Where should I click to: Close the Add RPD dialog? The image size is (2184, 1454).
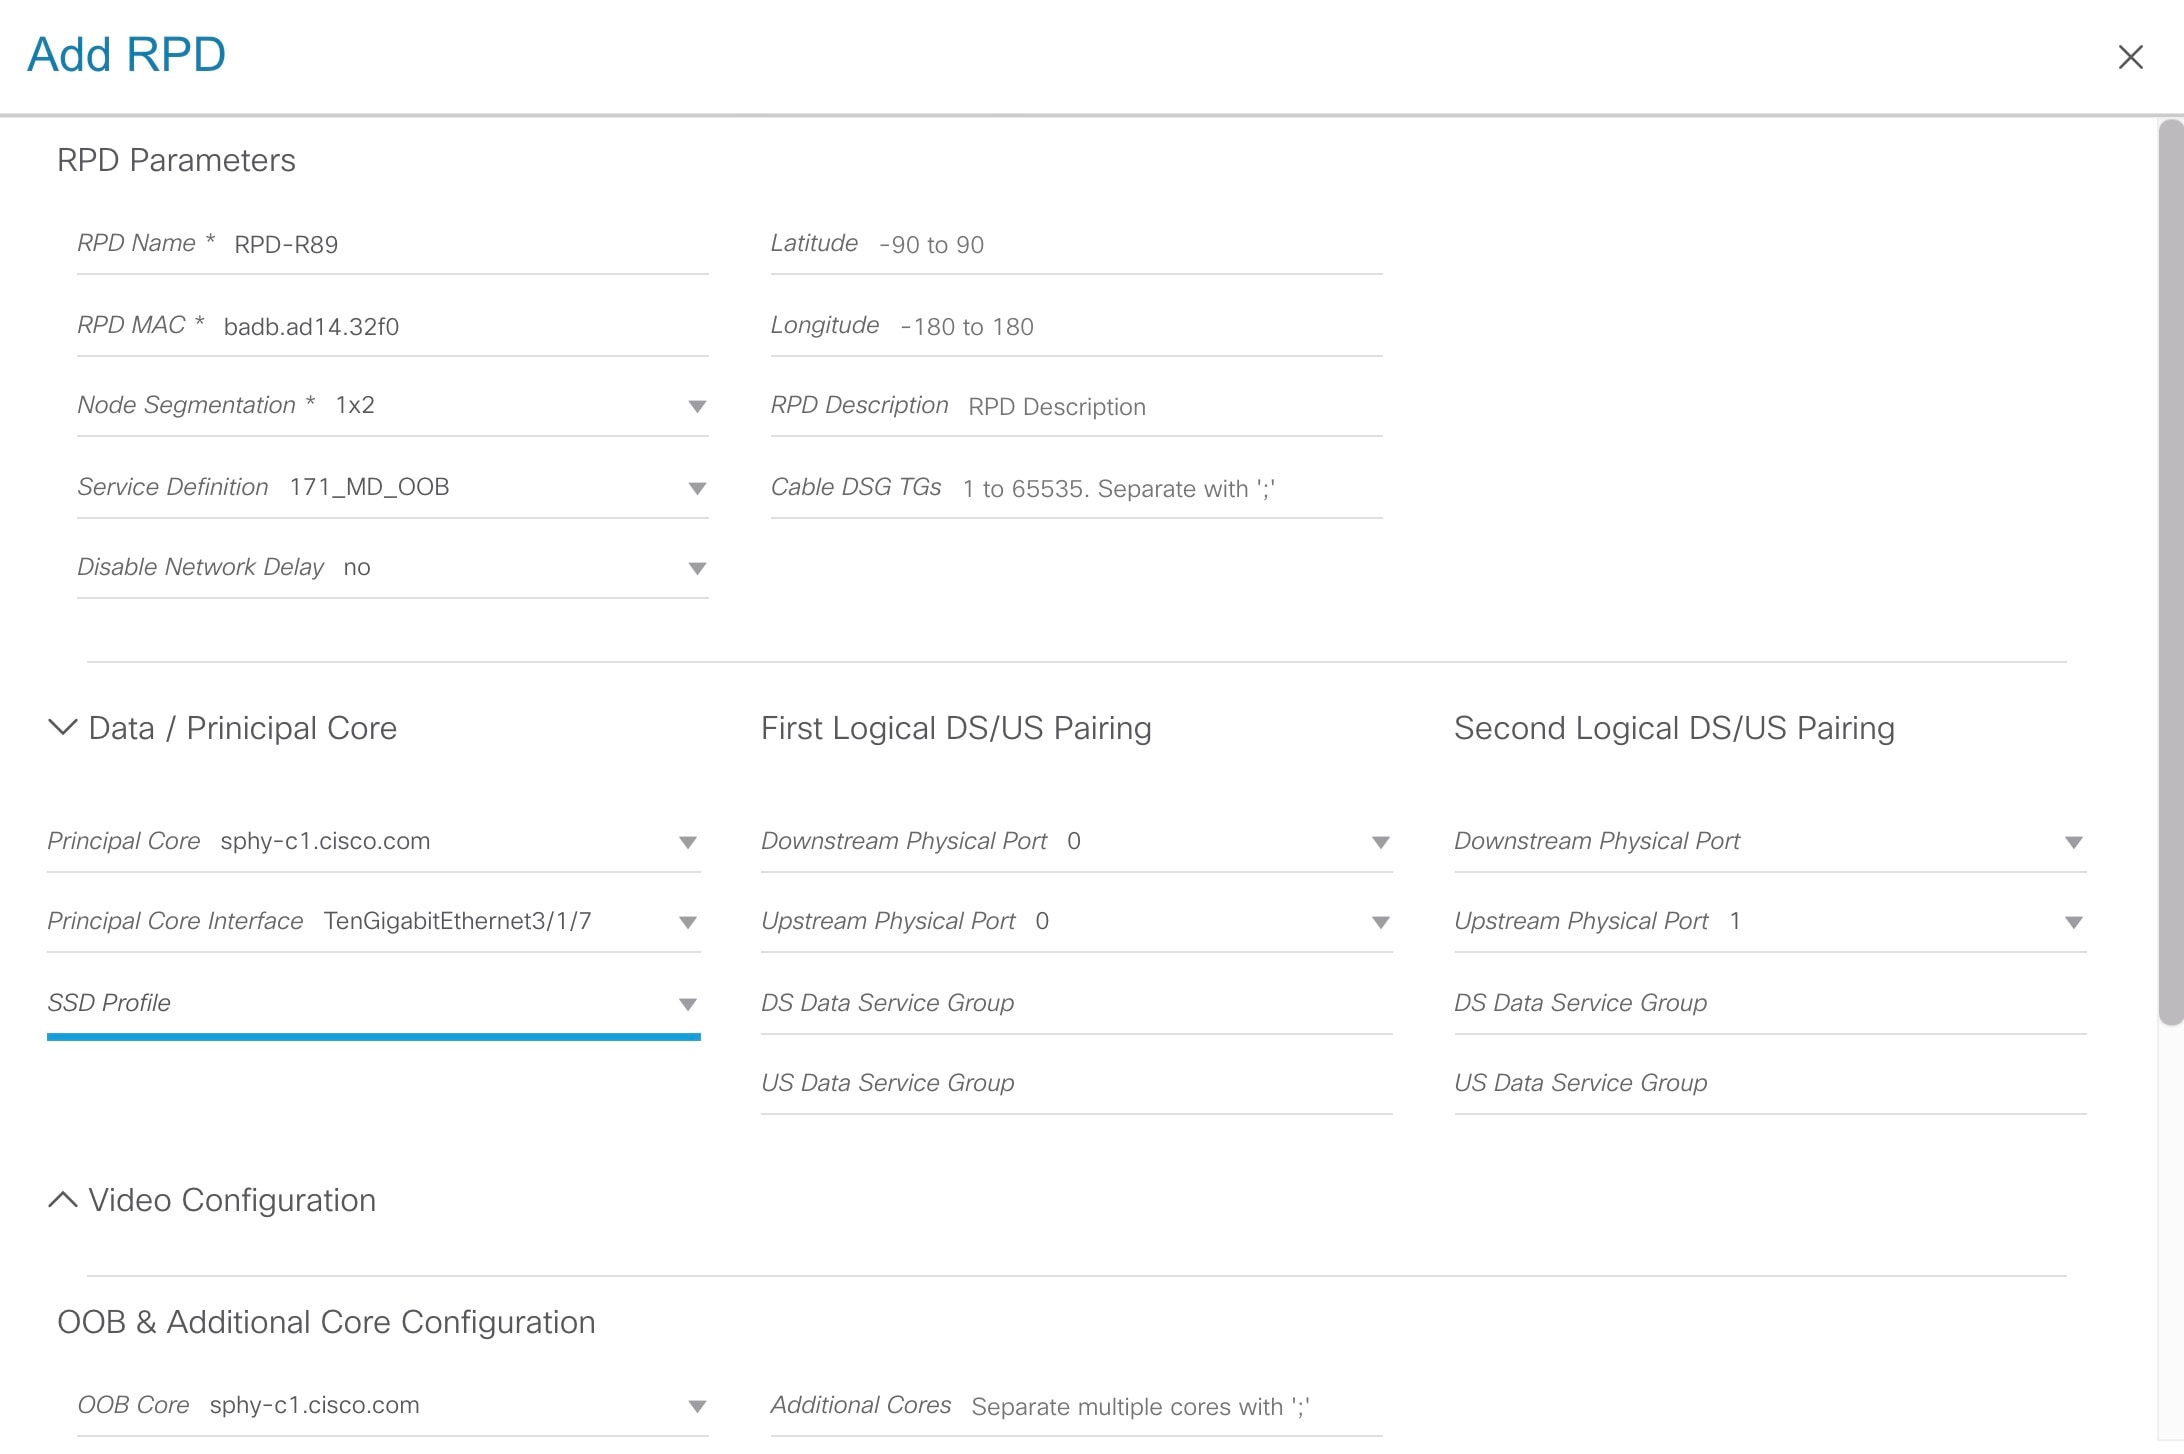tap(2131, 57)
